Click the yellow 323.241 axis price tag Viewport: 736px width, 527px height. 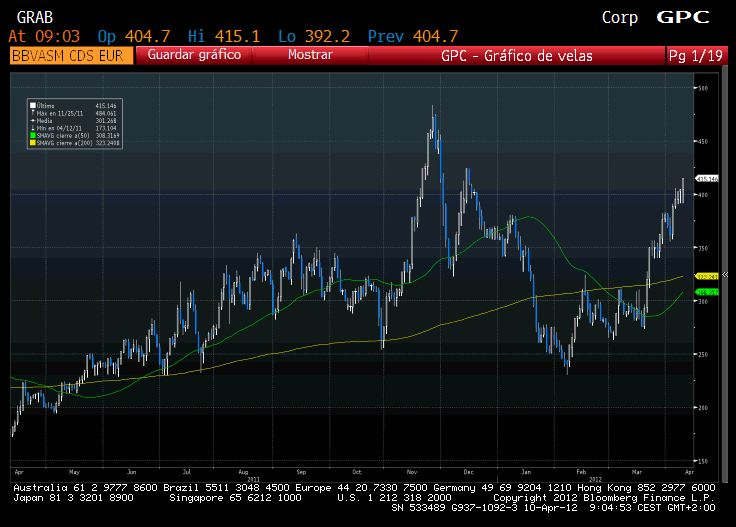(707, 277)
